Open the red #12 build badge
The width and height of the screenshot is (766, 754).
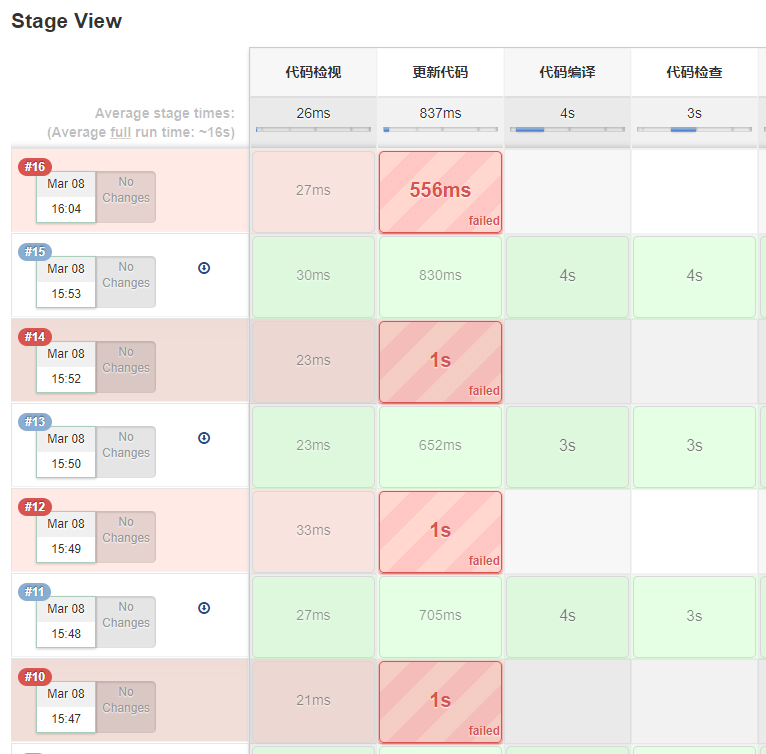click(x=34, y=507)
